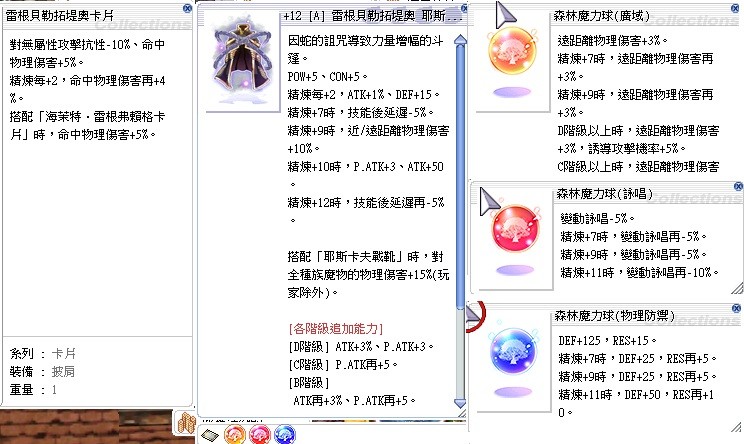
Task: Close the 森林魔力球(物理防禦) window
Action: coord(736,308)
